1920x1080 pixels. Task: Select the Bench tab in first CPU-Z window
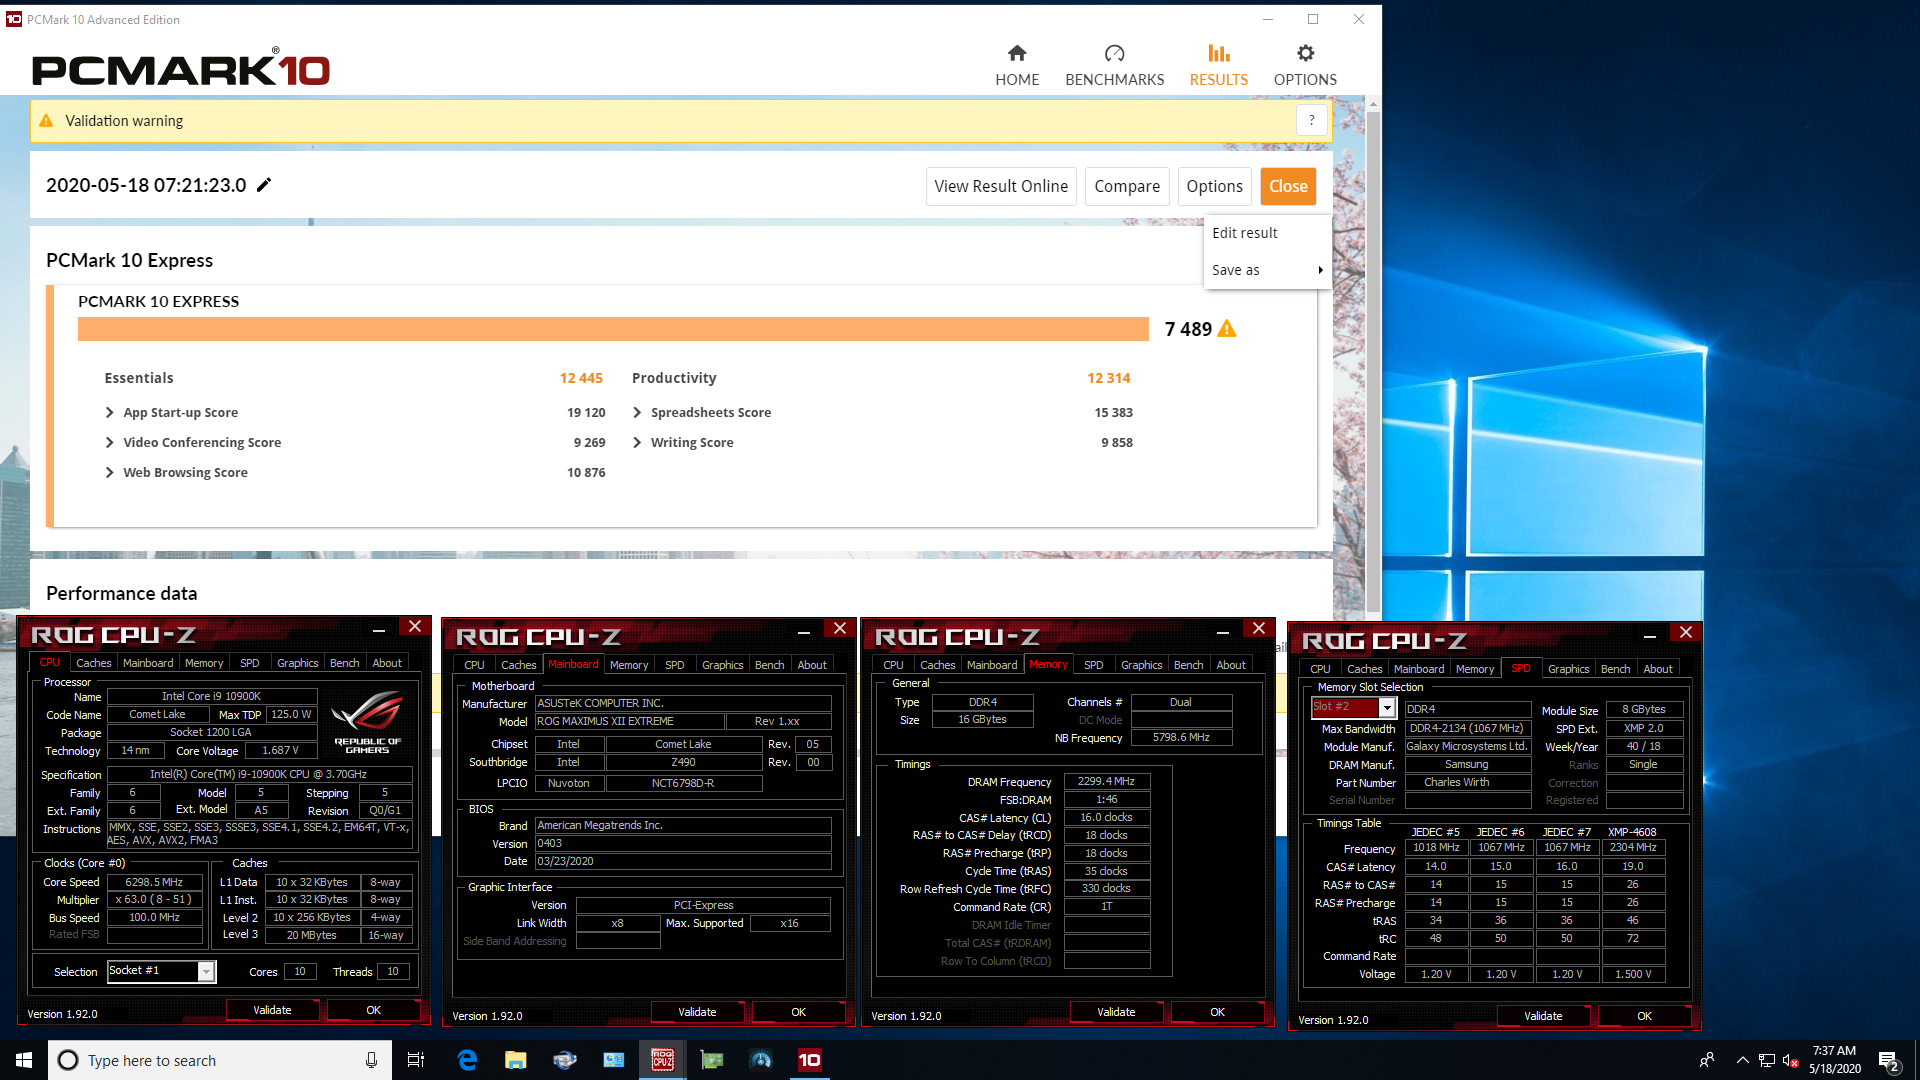(344, 663)
